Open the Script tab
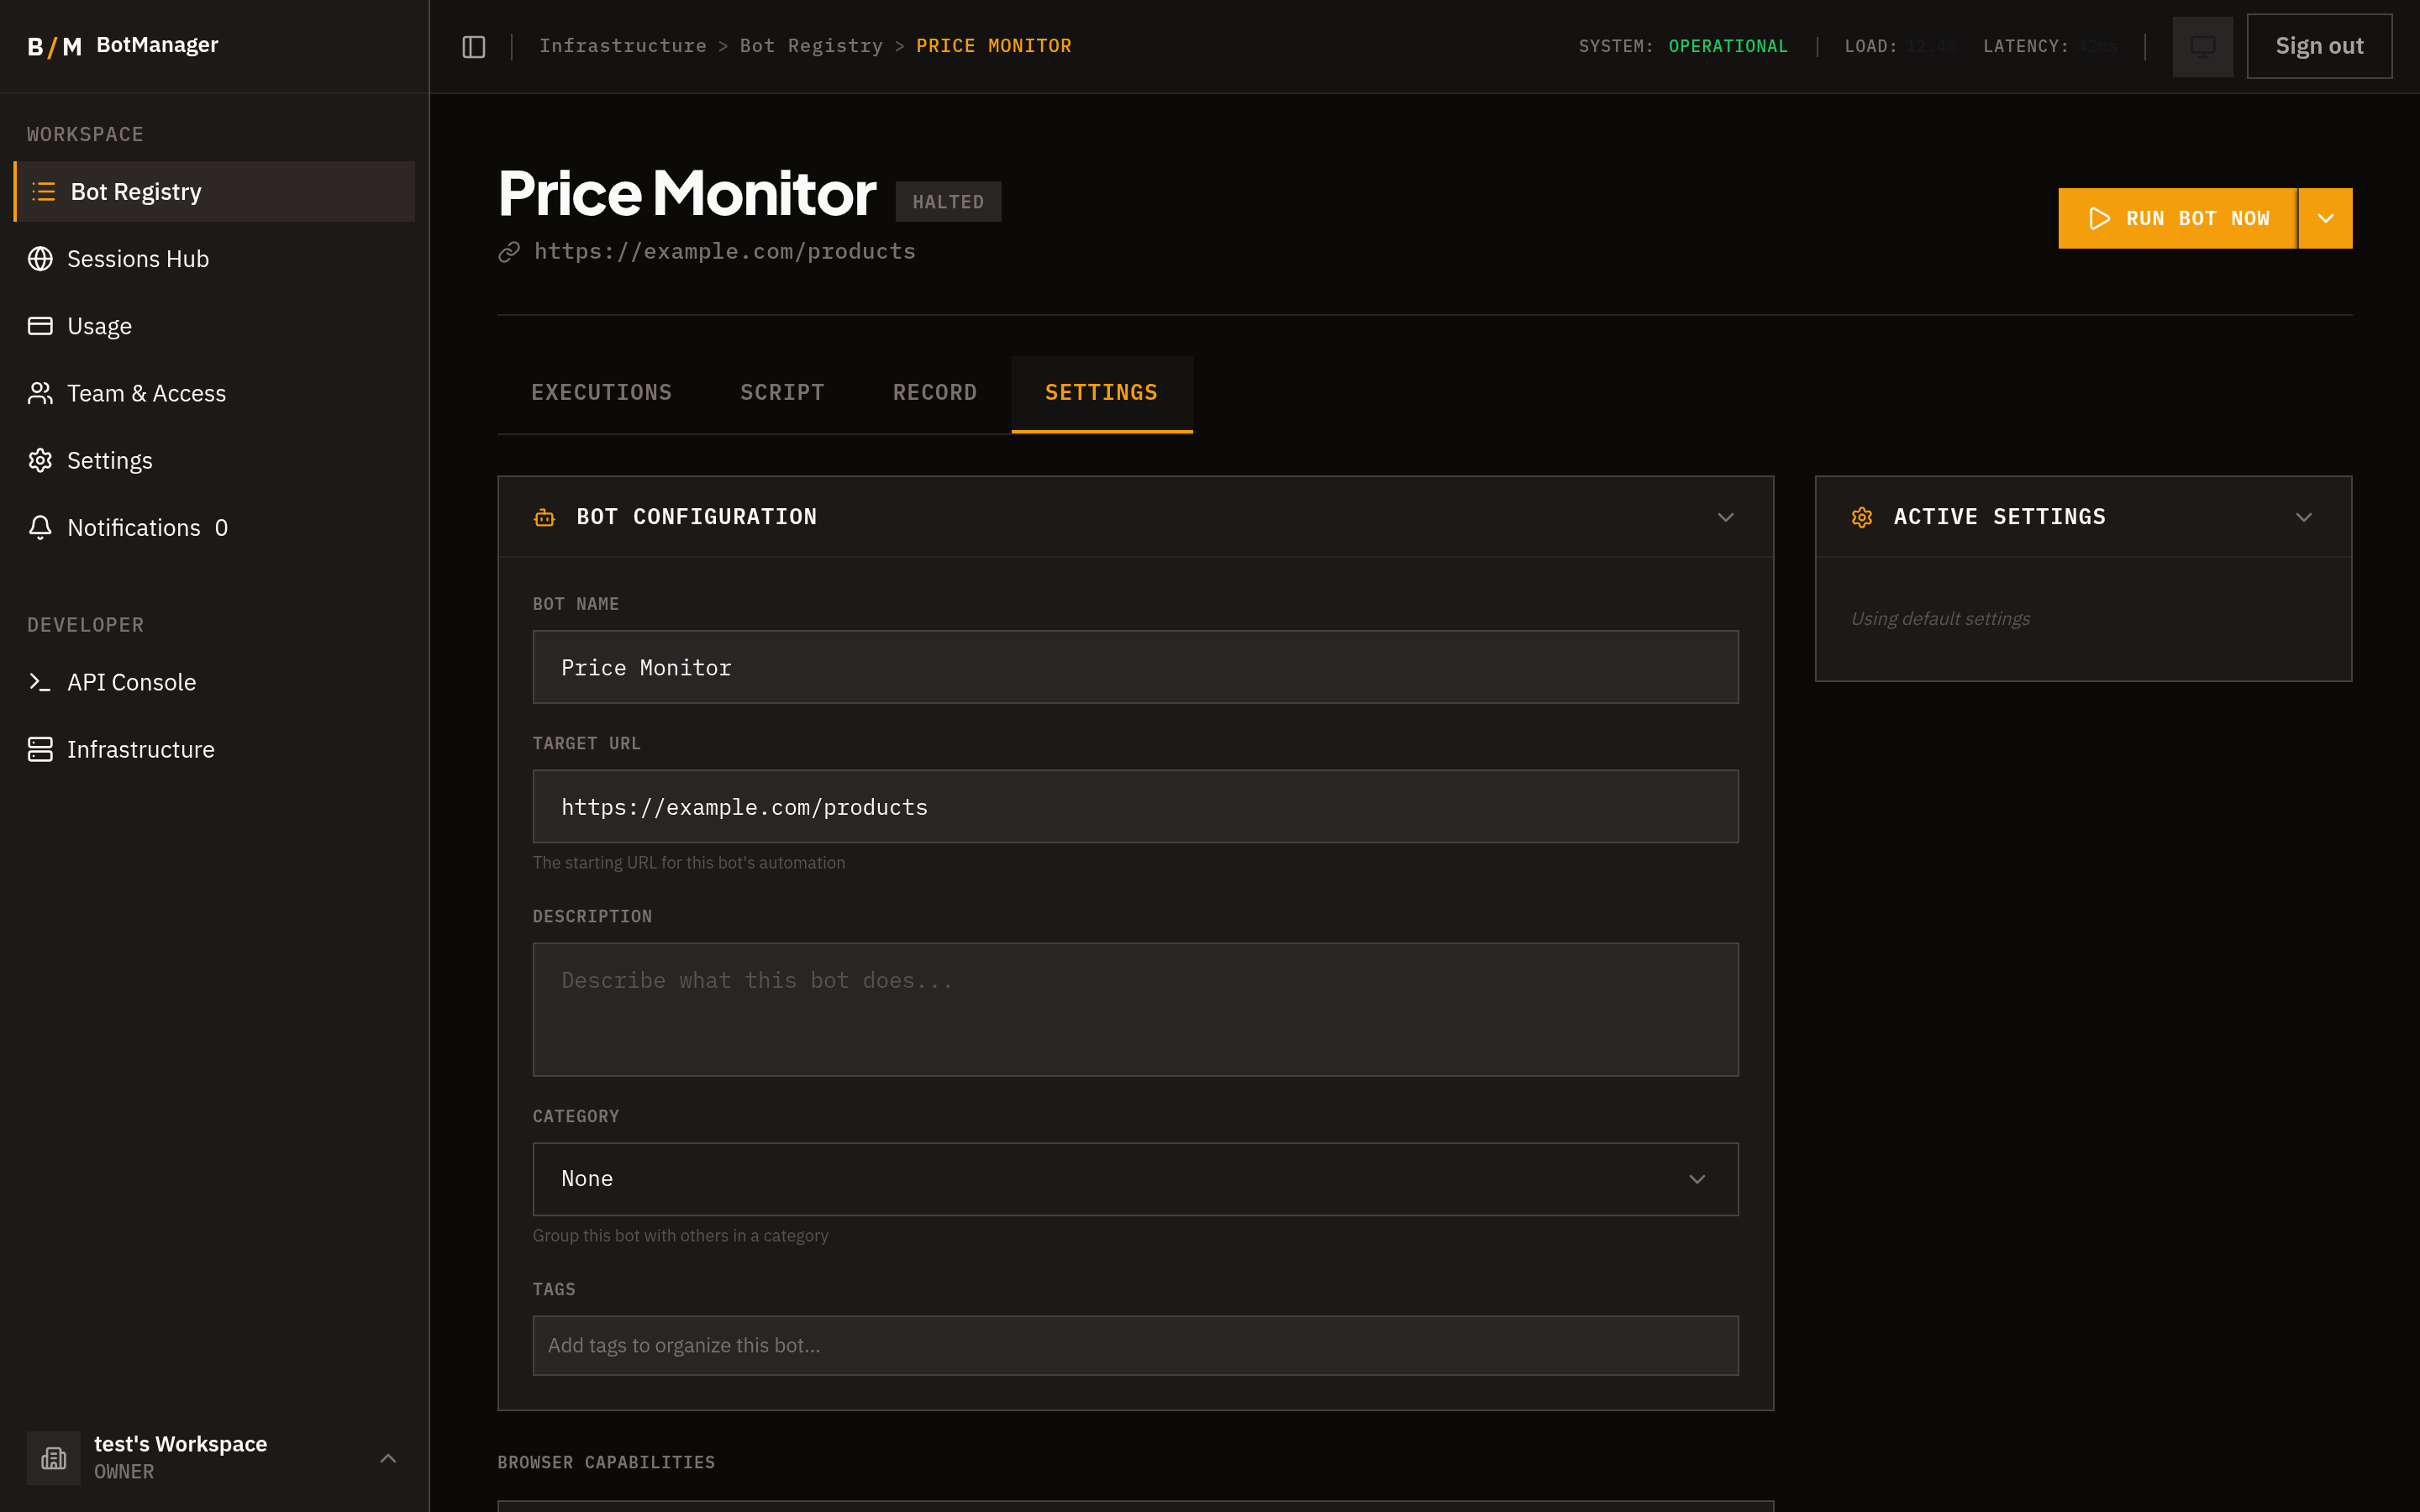The height and width of the screenshot is (1512, 2420). (x=782, y=392)
